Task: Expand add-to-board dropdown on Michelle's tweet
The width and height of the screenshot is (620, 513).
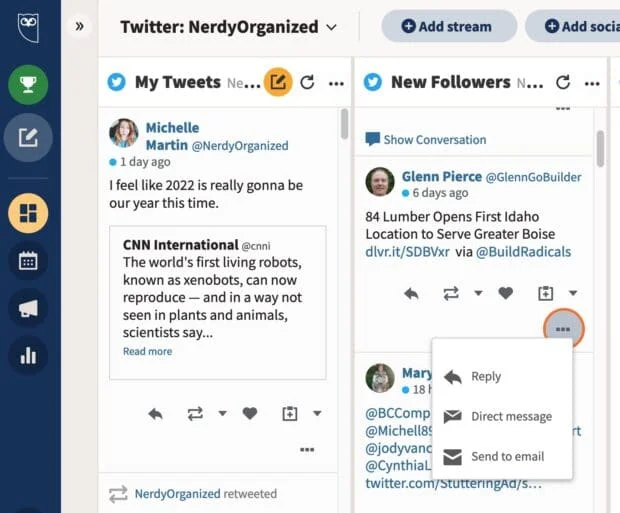Action: (x=317, y=413)
